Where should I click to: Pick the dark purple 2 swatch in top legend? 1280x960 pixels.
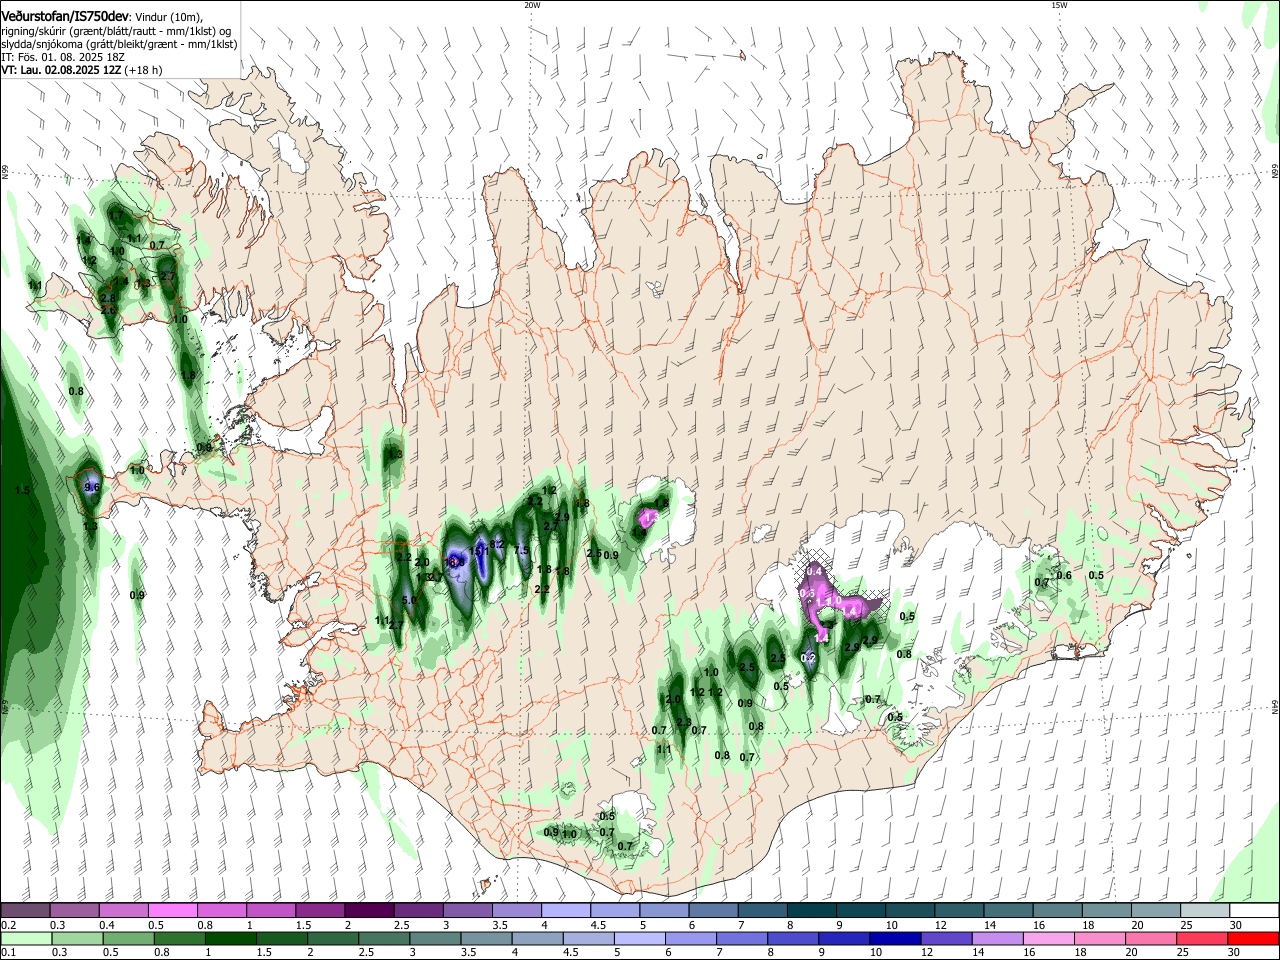(369, 910)
